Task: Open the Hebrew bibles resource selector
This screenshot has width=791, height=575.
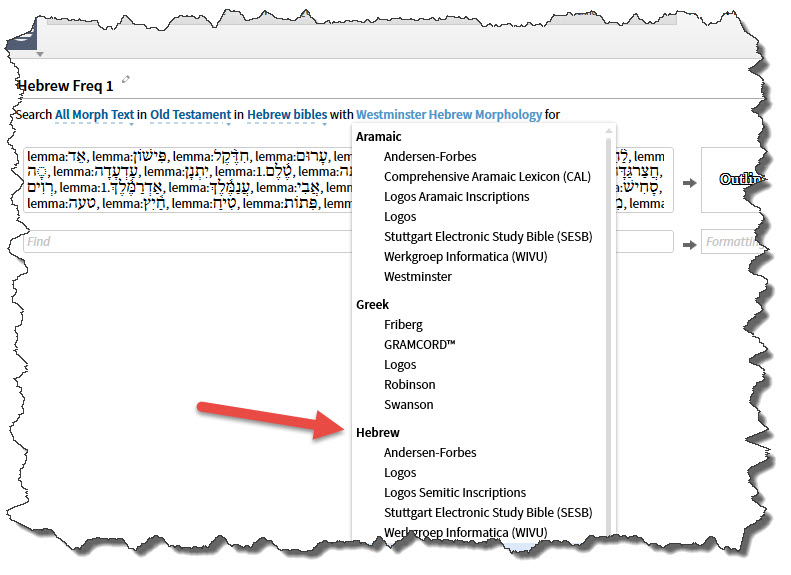Action: point(287,115)
